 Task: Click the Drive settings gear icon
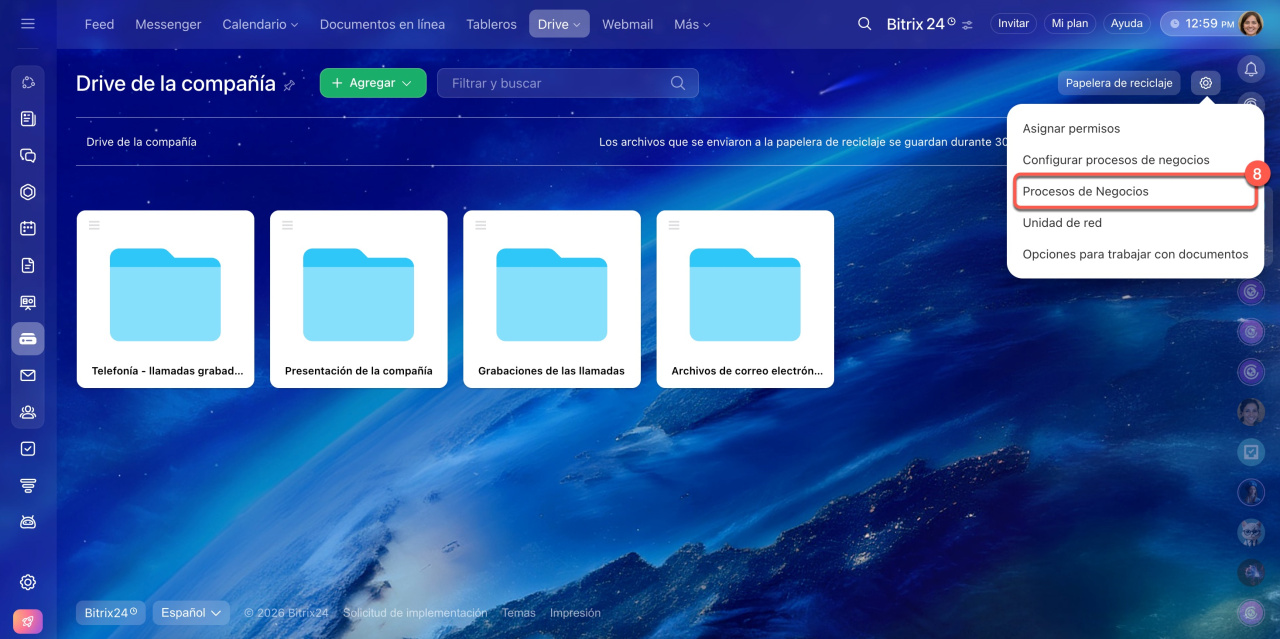pos(1206,83)
